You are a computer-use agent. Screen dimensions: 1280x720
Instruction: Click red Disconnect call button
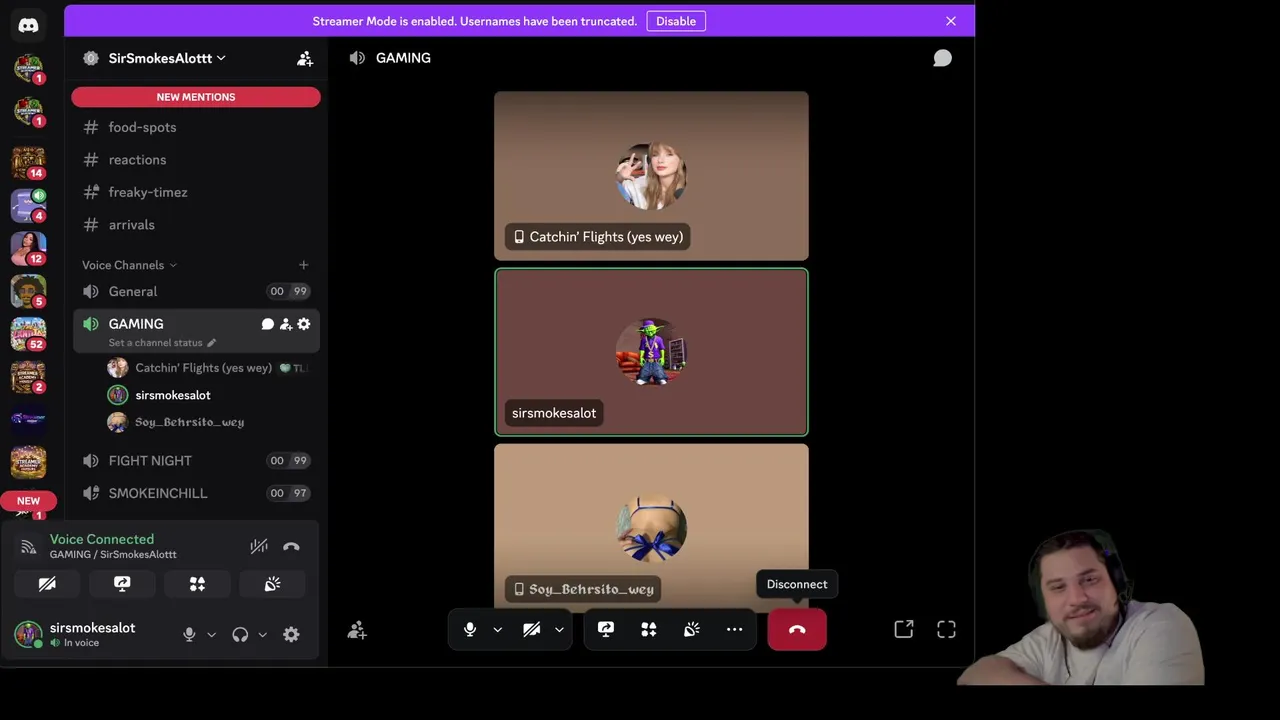pyautogui.click(x=797, y=629)
